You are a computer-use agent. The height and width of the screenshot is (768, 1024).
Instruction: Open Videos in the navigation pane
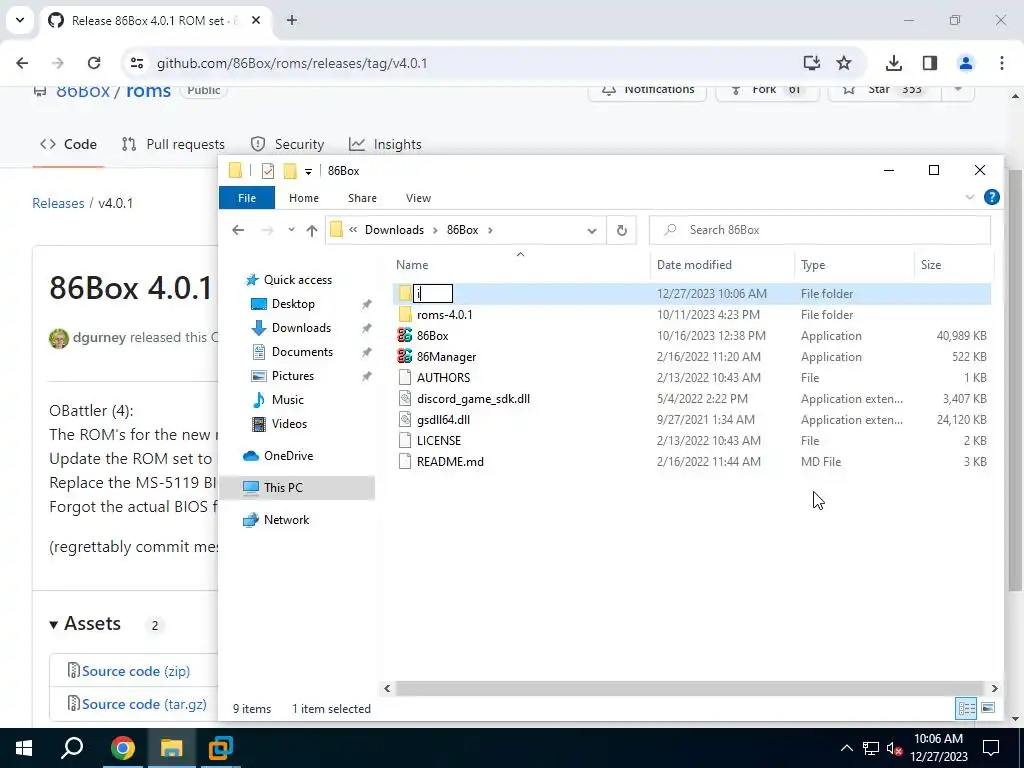pos(289,424)
